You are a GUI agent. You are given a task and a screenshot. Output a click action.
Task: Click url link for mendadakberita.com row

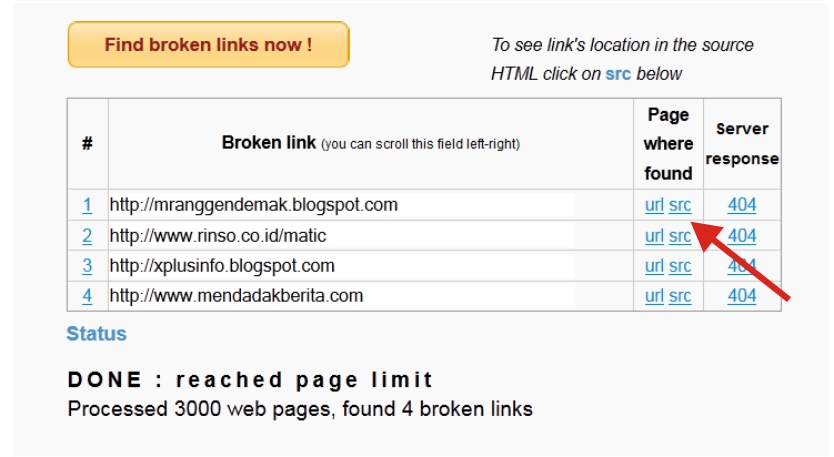click(x=654, y=296)
